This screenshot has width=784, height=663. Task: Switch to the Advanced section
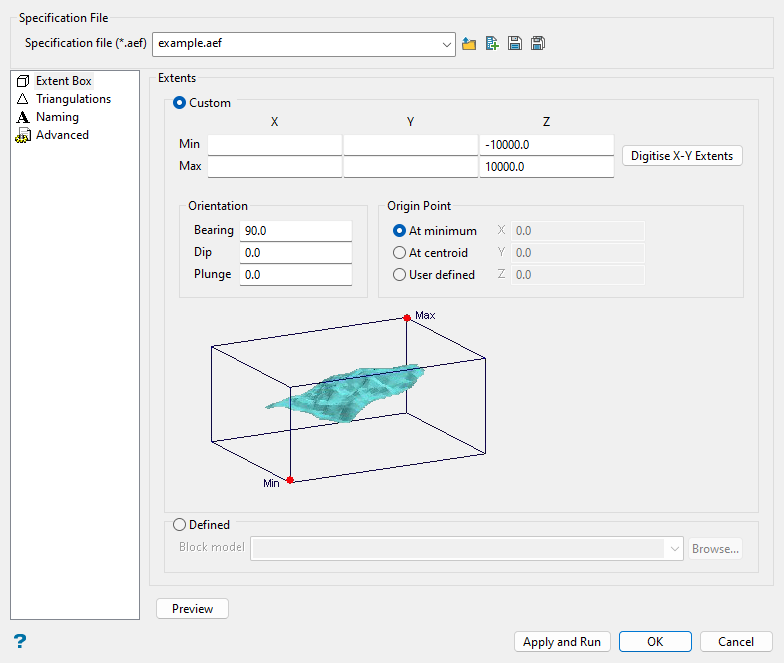tap(62, 135)
